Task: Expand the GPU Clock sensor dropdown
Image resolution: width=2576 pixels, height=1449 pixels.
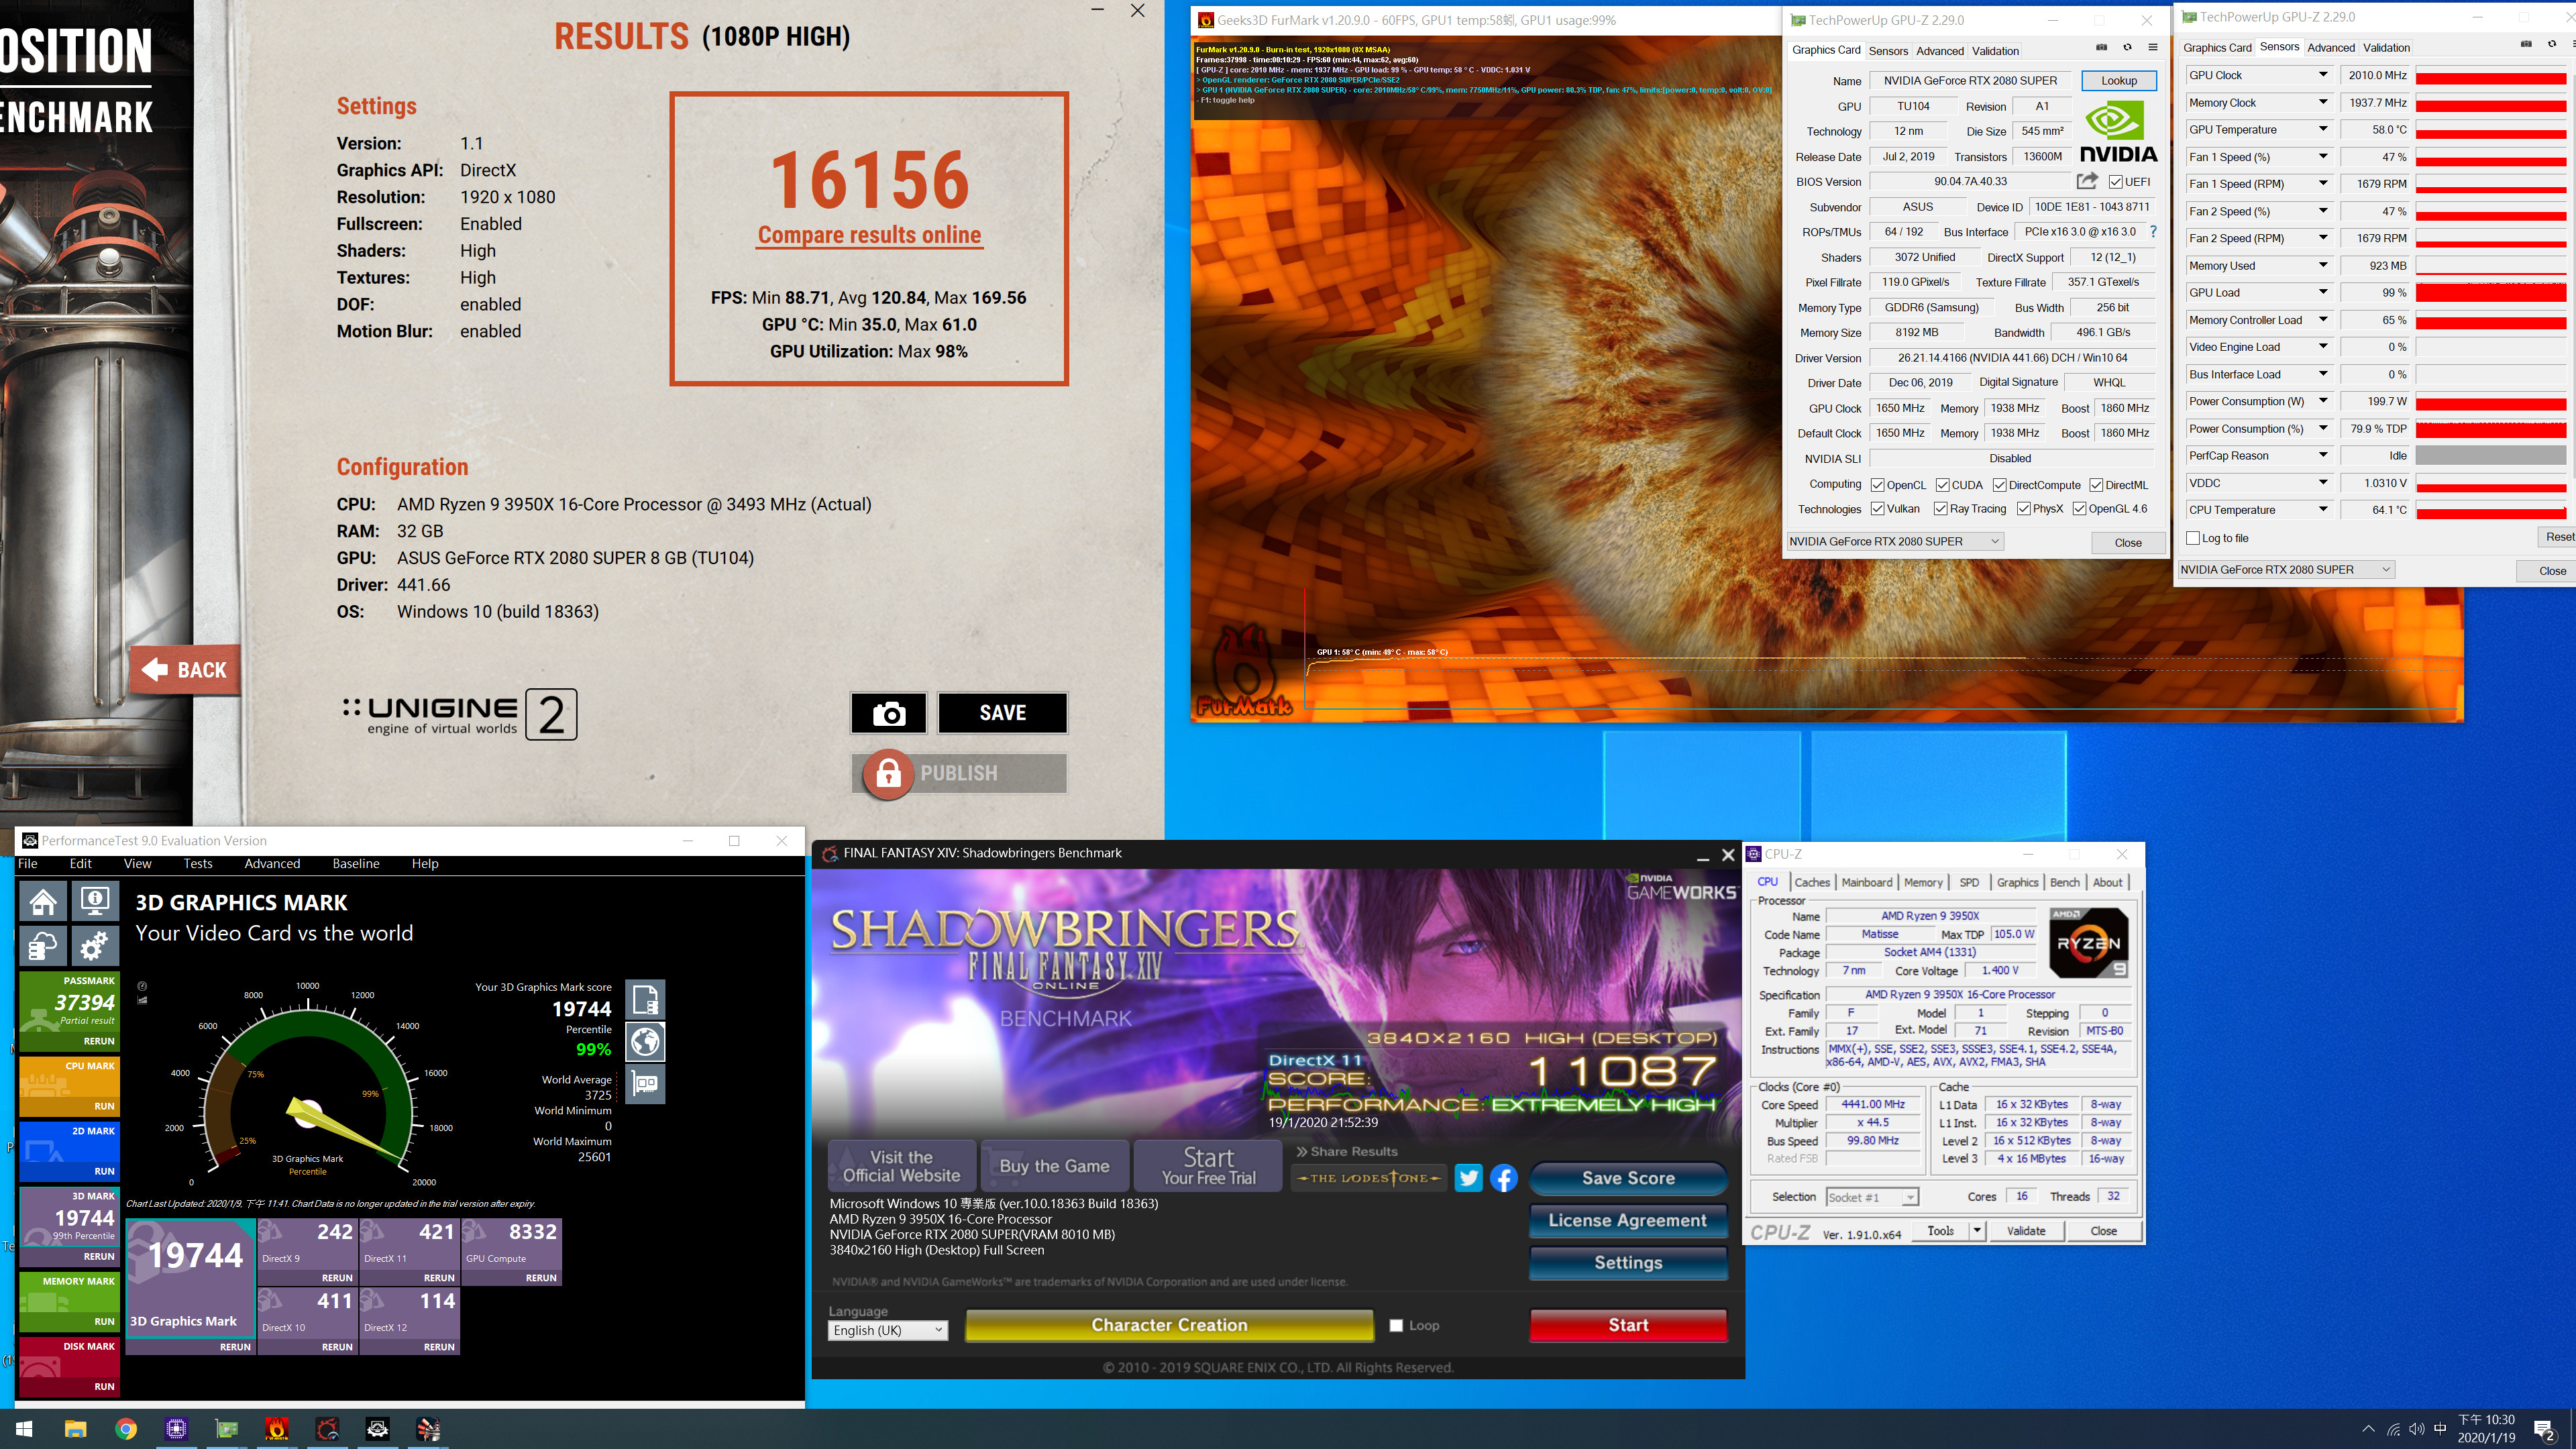Action: point(2323,75)
